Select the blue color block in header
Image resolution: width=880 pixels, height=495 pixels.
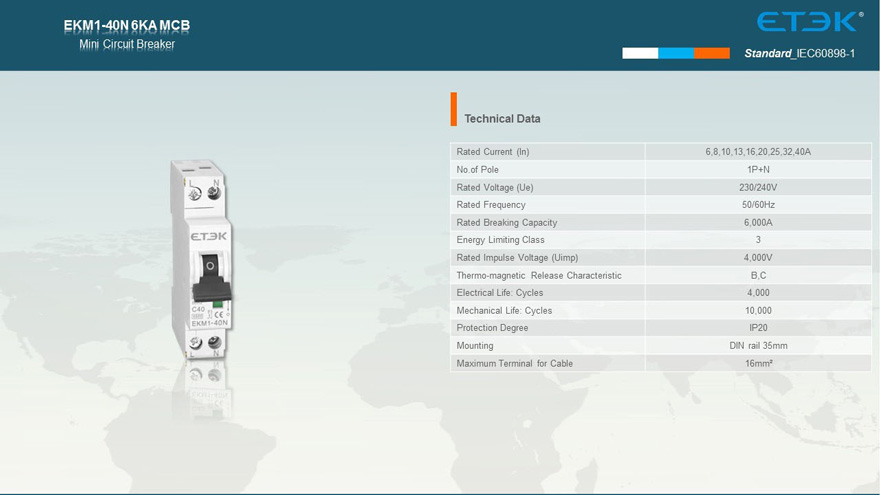pyautogui.click(x=676, y=53)
